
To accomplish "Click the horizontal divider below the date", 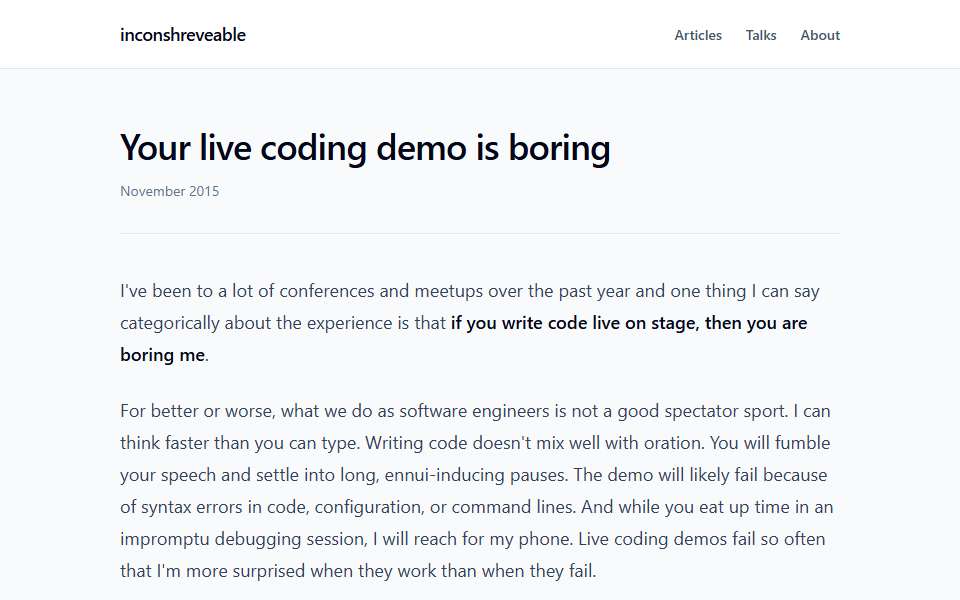I will click(480, 233).
